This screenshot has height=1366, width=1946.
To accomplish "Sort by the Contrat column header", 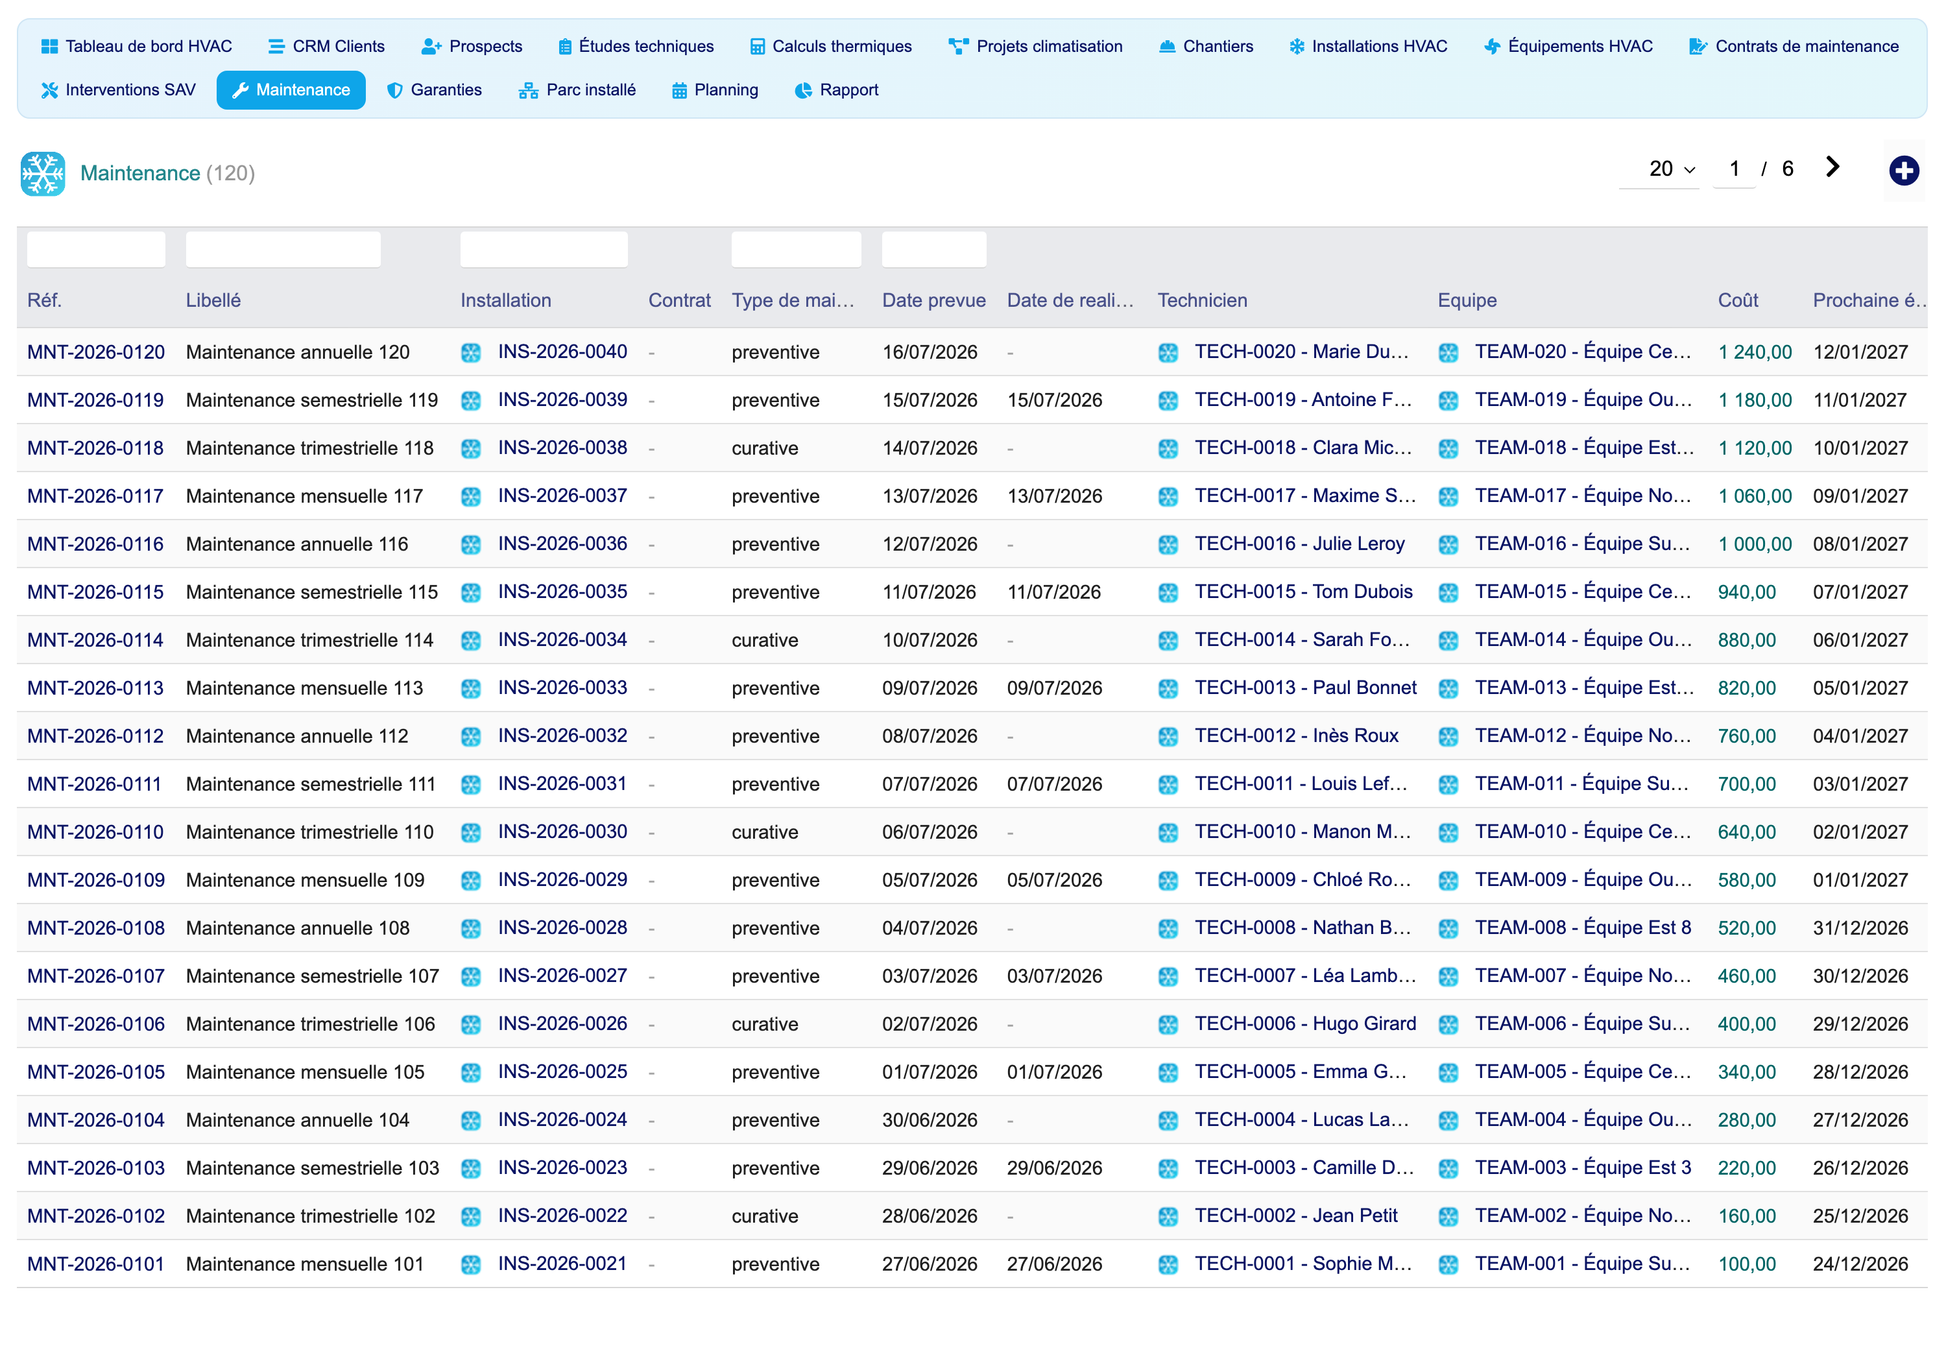I will pos(679,301).
